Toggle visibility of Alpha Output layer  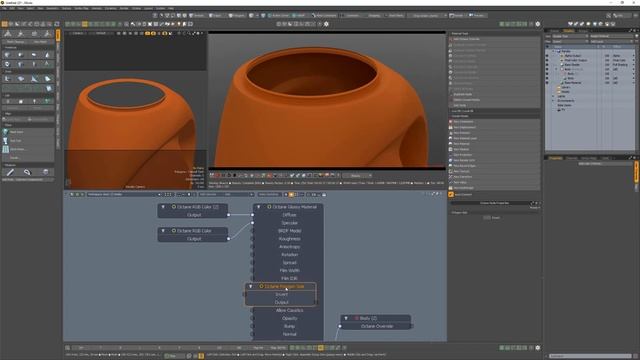pyautogui.click(x=547, y=56)
